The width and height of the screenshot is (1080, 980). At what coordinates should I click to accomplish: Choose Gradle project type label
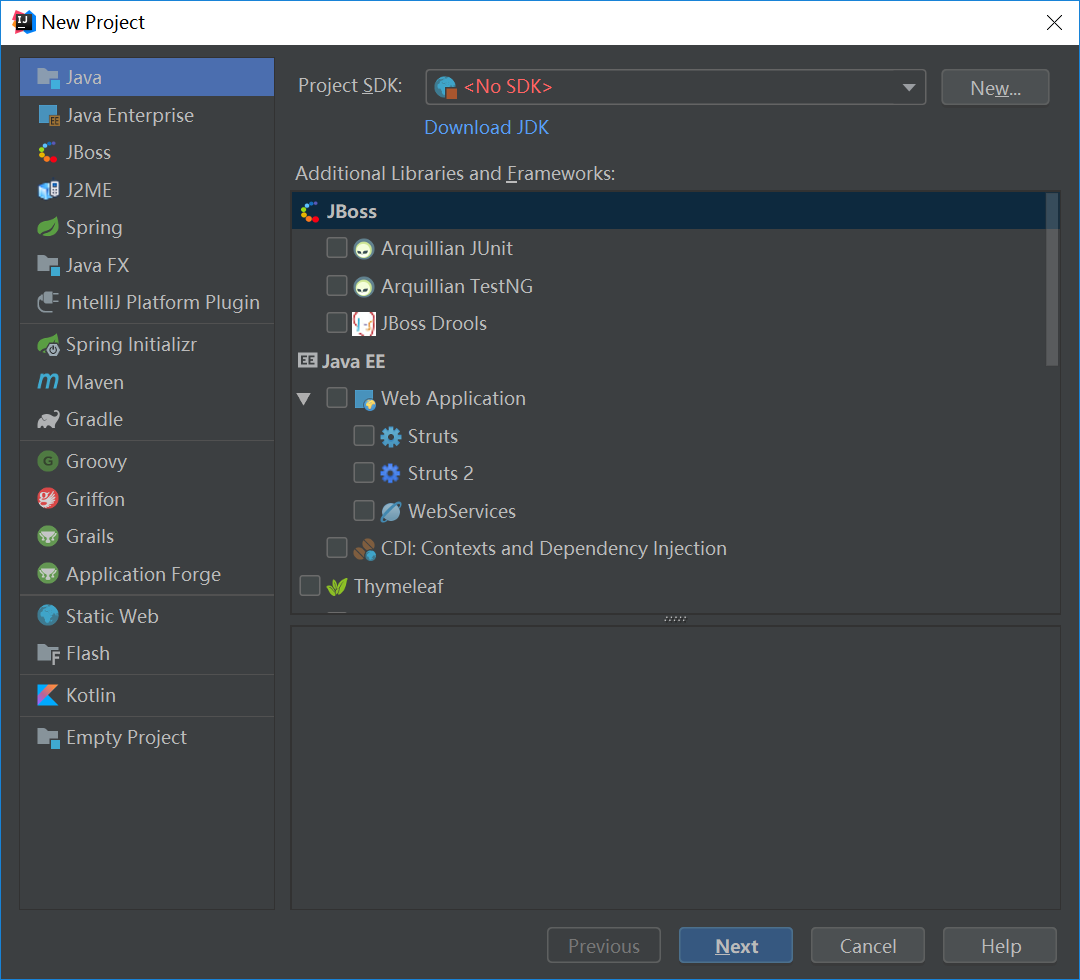tap(94, 419)
